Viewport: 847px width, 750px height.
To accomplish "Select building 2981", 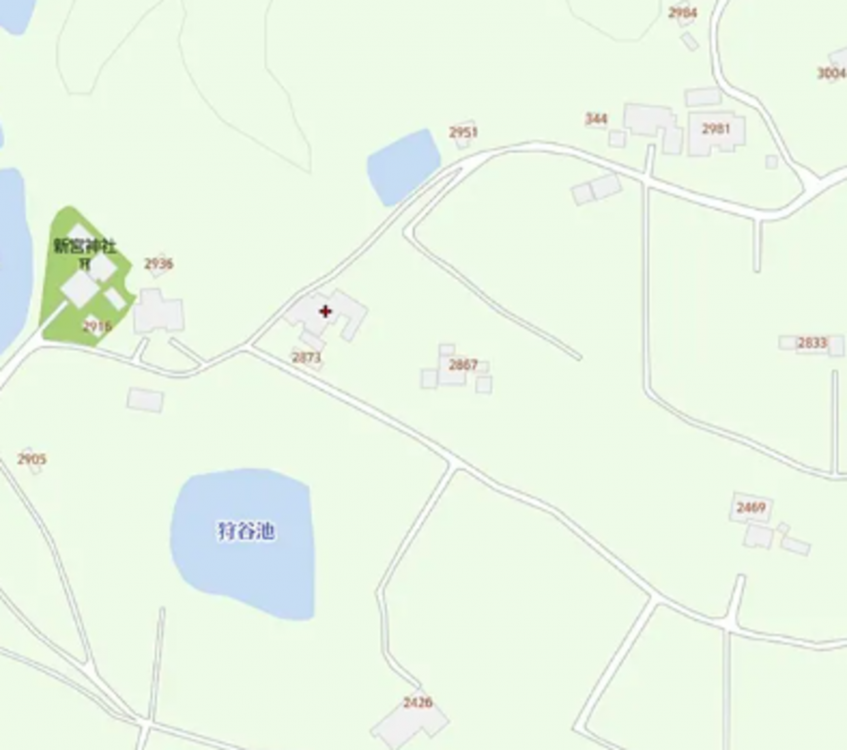I will point(716,129).
